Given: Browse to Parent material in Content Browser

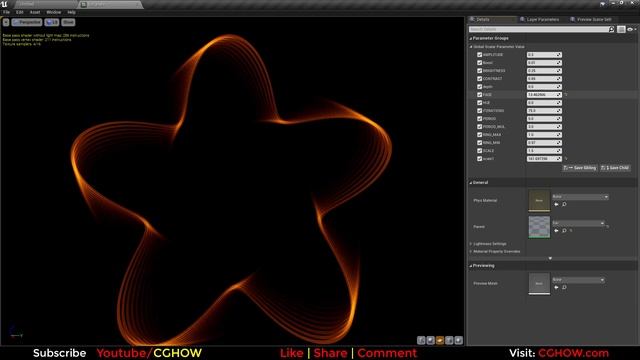Looking at the screenshot, I should tap(564, 231).
